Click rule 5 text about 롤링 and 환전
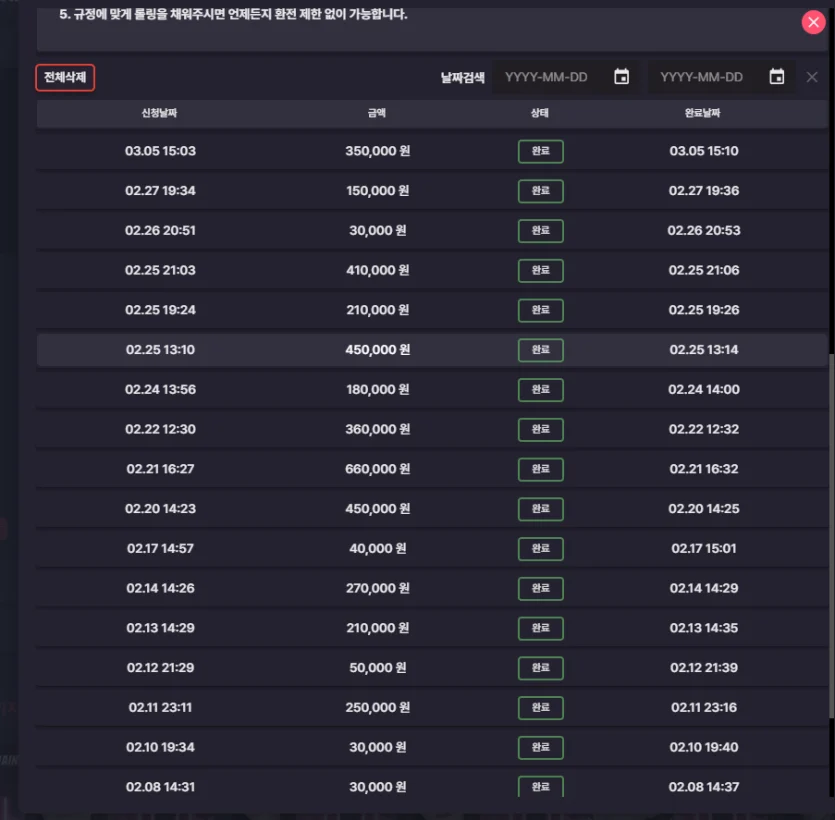 point(233,14)
